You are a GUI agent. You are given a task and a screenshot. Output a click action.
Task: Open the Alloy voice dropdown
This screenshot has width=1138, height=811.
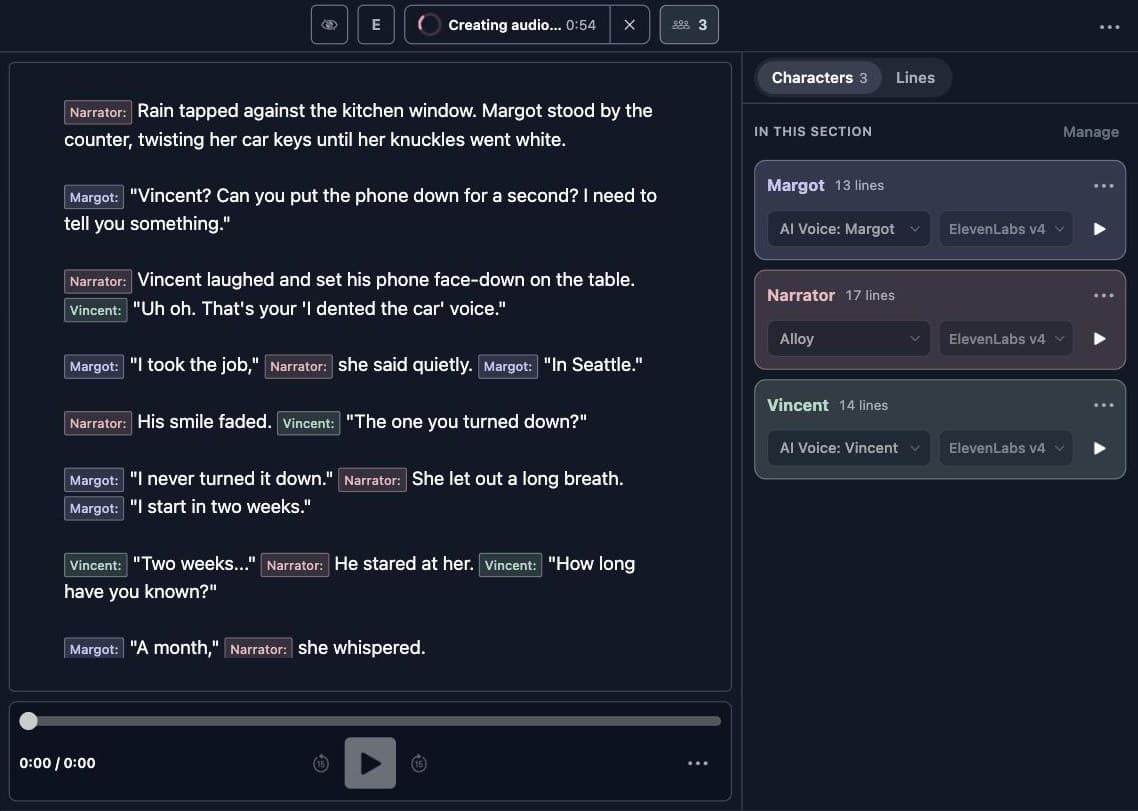(x=848, y=339)
